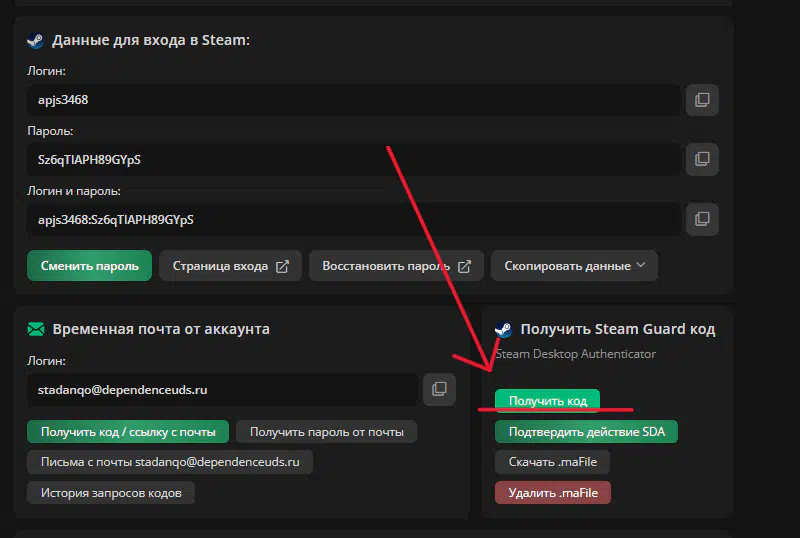Open 'История запросов кодов' history
Screen dimensions: 800x538
click(111, 492)
